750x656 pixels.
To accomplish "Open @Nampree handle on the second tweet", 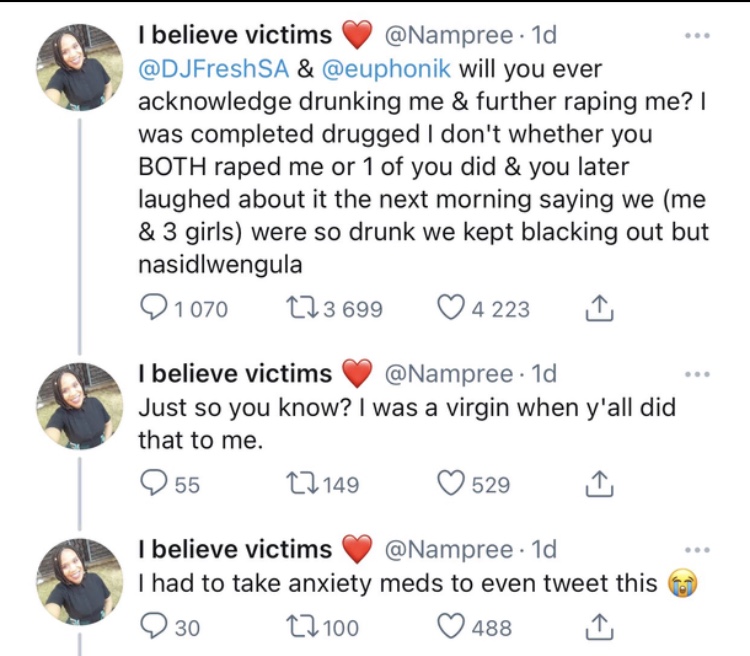I will pos(449,374).
